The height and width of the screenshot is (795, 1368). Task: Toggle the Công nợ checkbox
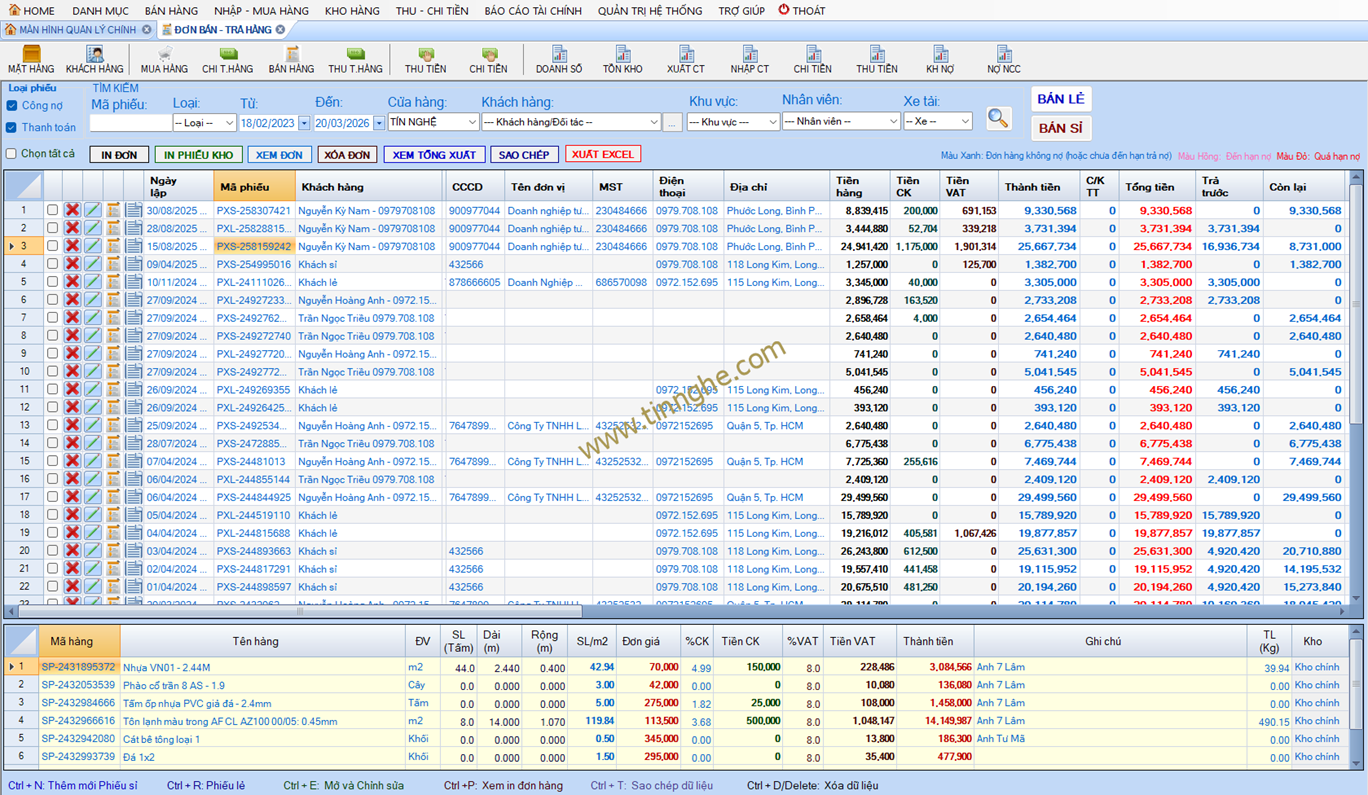pyautogui.click(x=12, y=106)
